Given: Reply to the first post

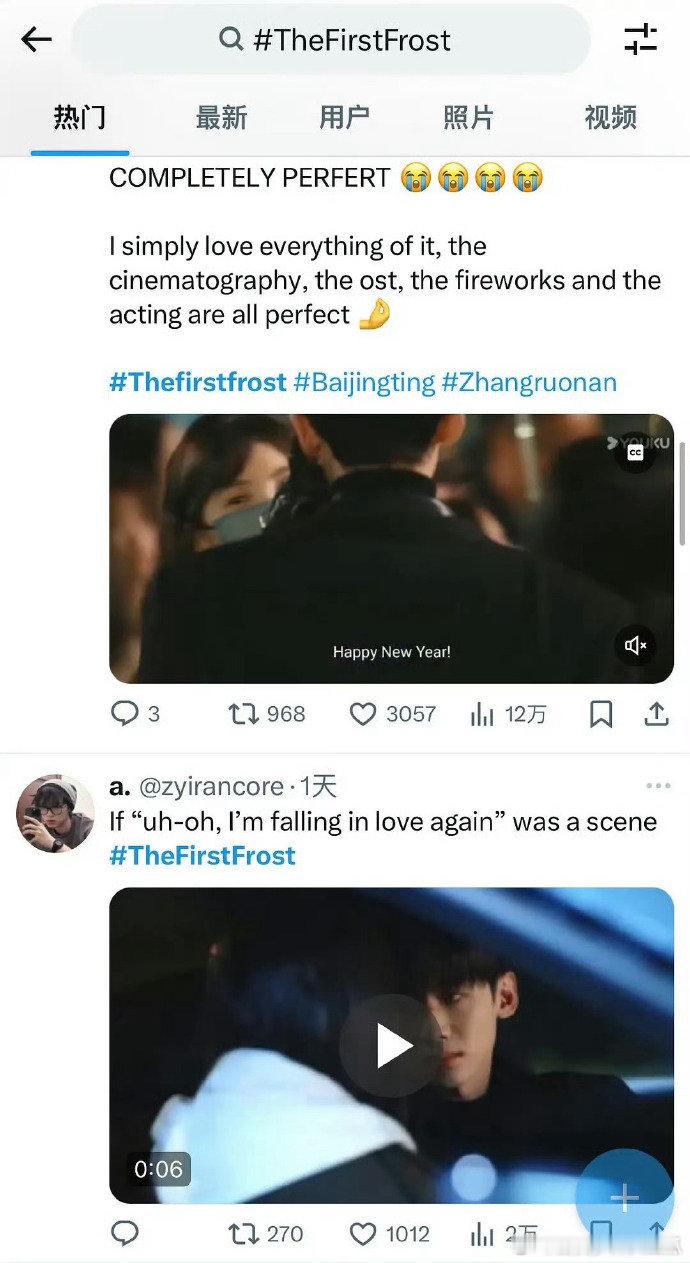Looking at the screenshot, I should (124, 713).
